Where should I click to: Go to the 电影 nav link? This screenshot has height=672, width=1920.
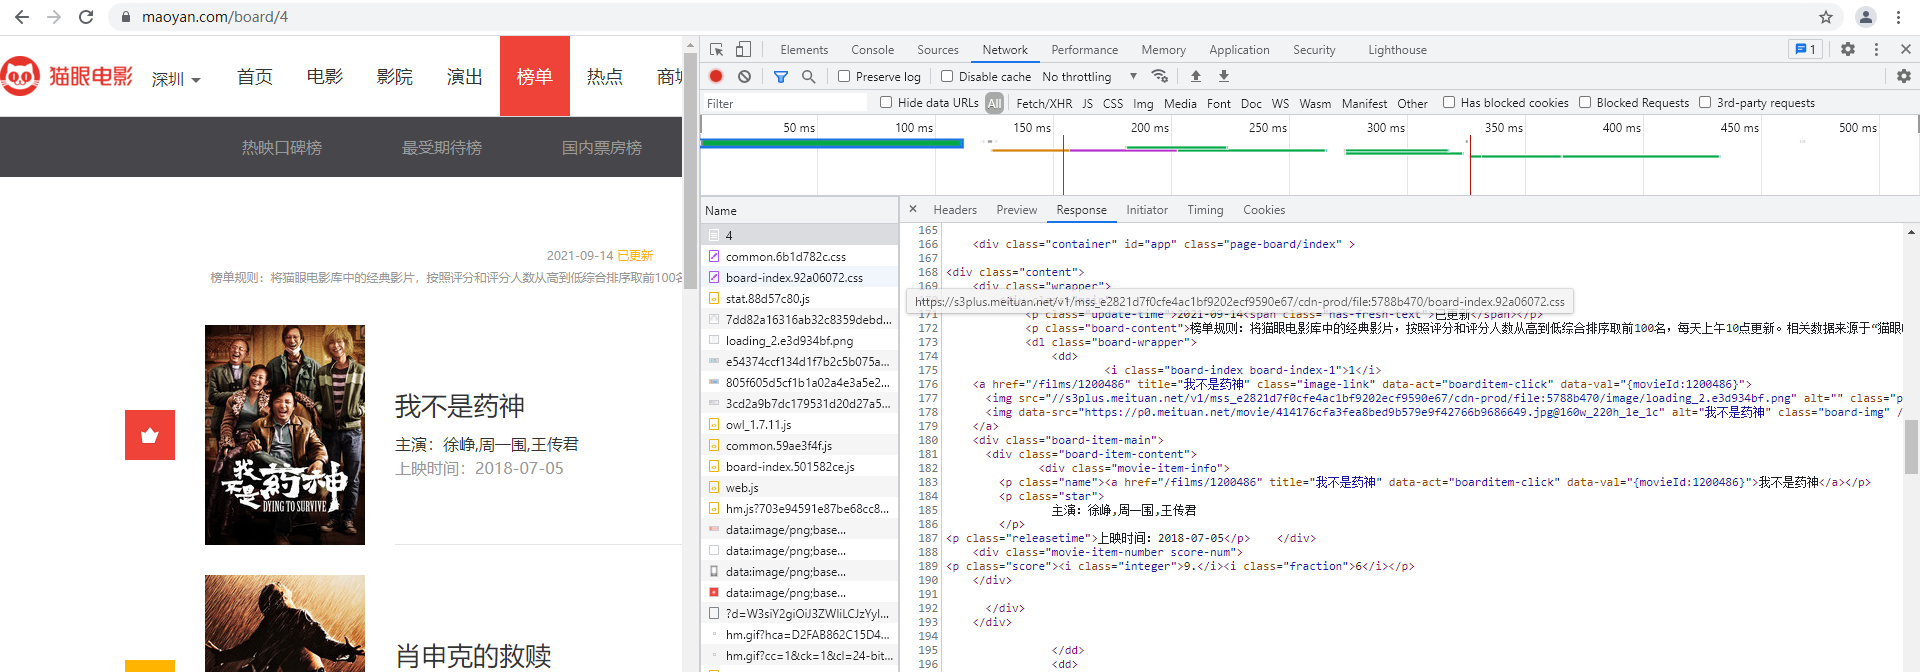pos(325,76)
